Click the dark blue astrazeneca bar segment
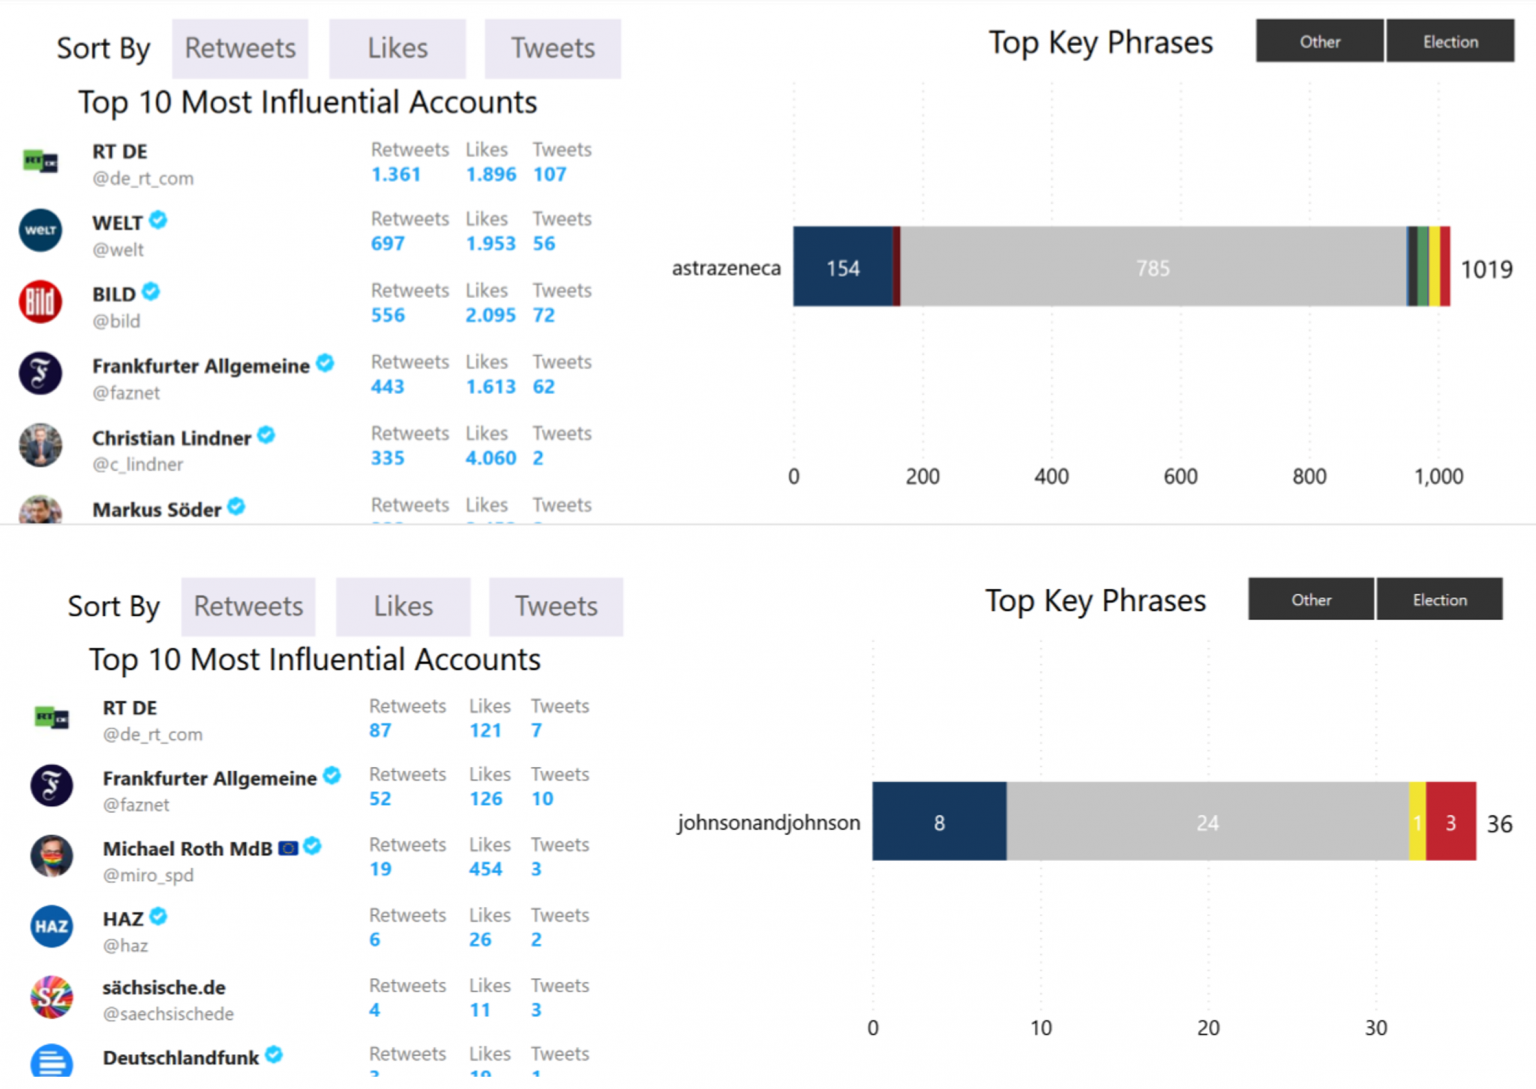This screenshot has height=1089, width=1536. [x=843, y=266]
